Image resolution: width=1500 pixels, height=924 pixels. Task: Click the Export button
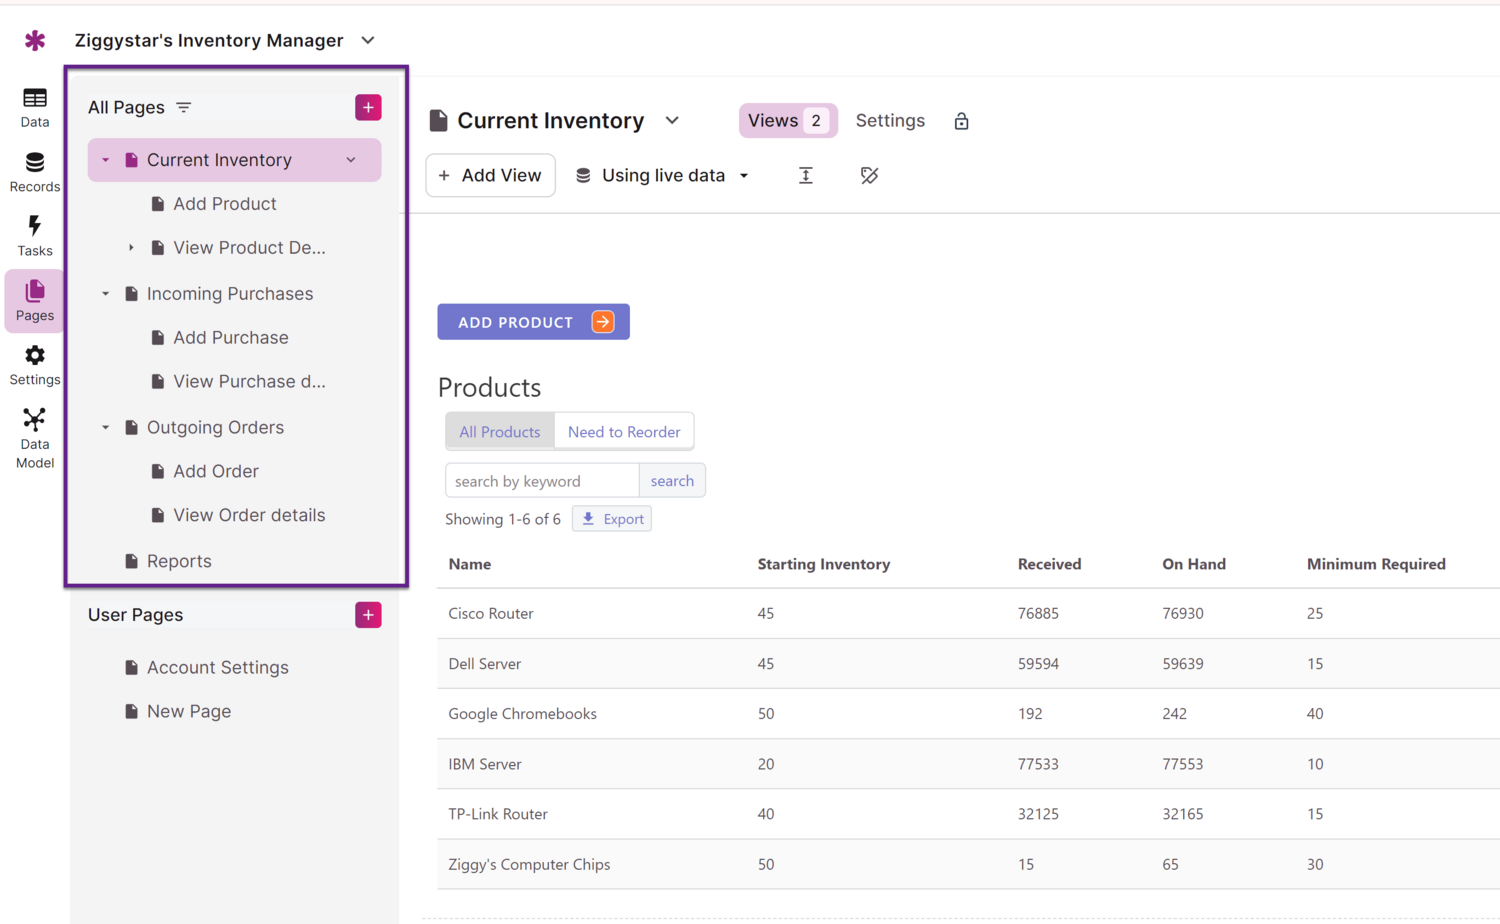612,519
